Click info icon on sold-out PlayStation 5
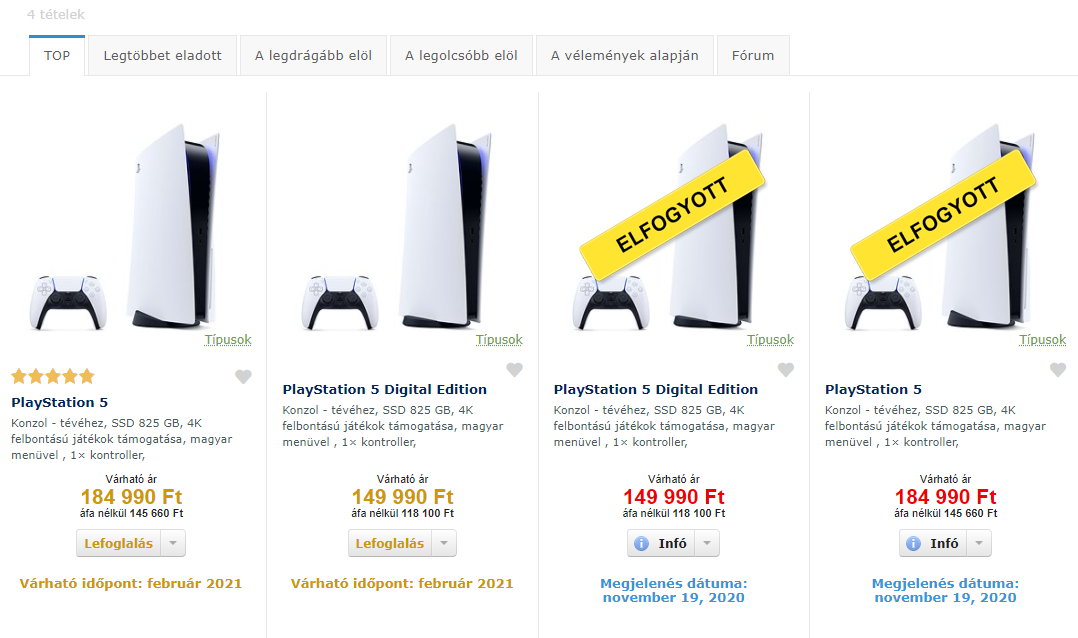 coord(913,544)
